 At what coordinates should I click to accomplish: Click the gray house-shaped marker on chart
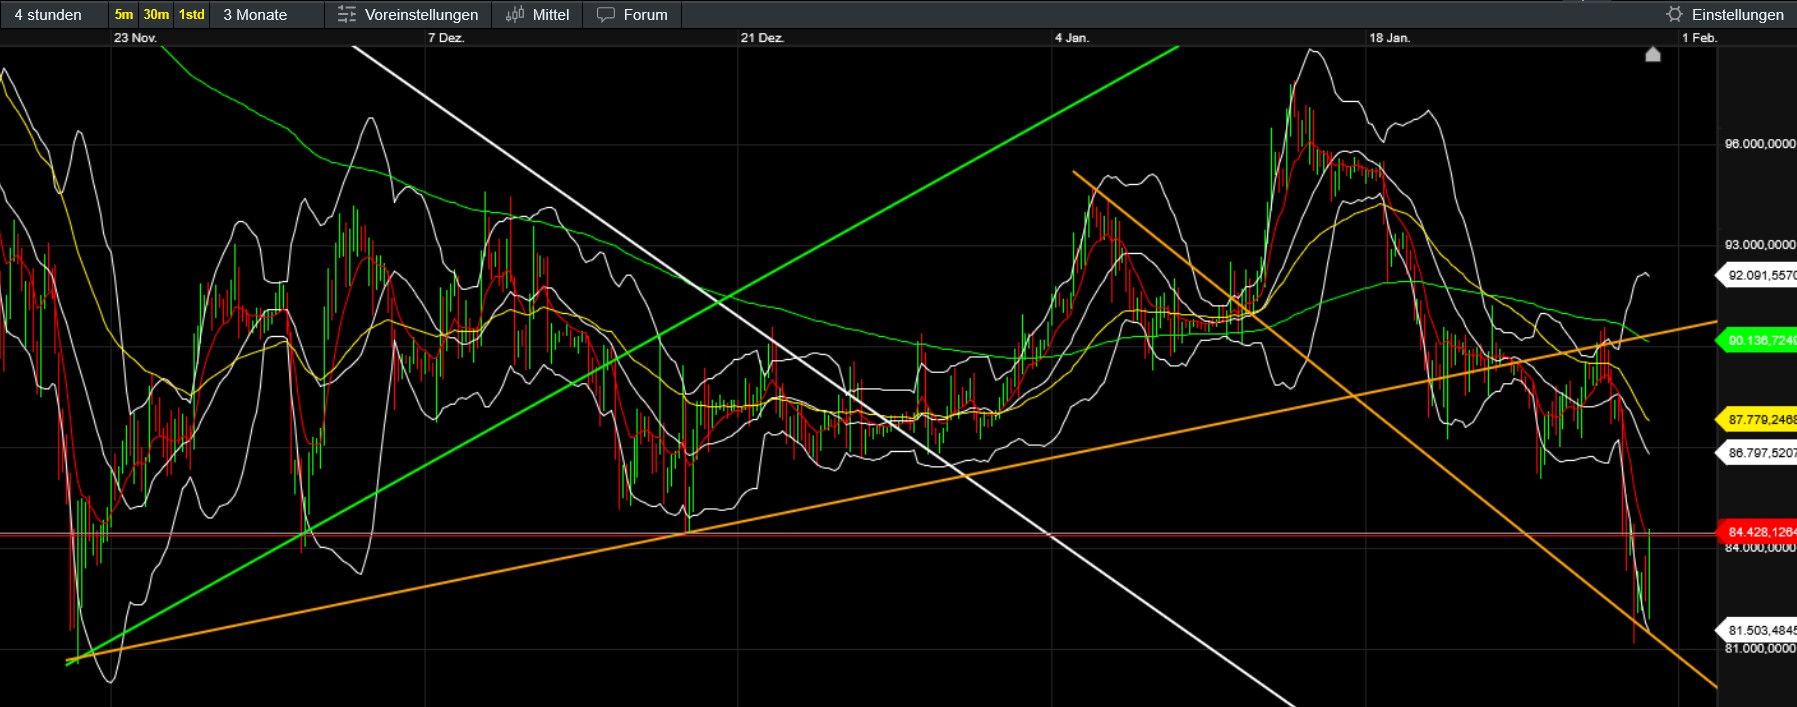tap(1652, 54)
